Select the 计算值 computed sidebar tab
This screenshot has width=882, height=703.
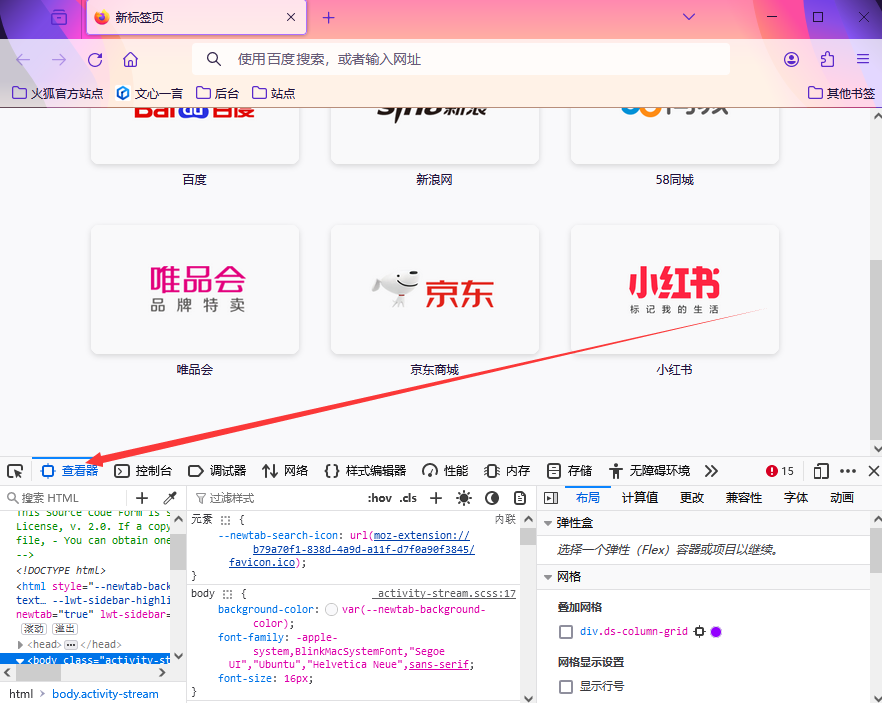(640, 498)
